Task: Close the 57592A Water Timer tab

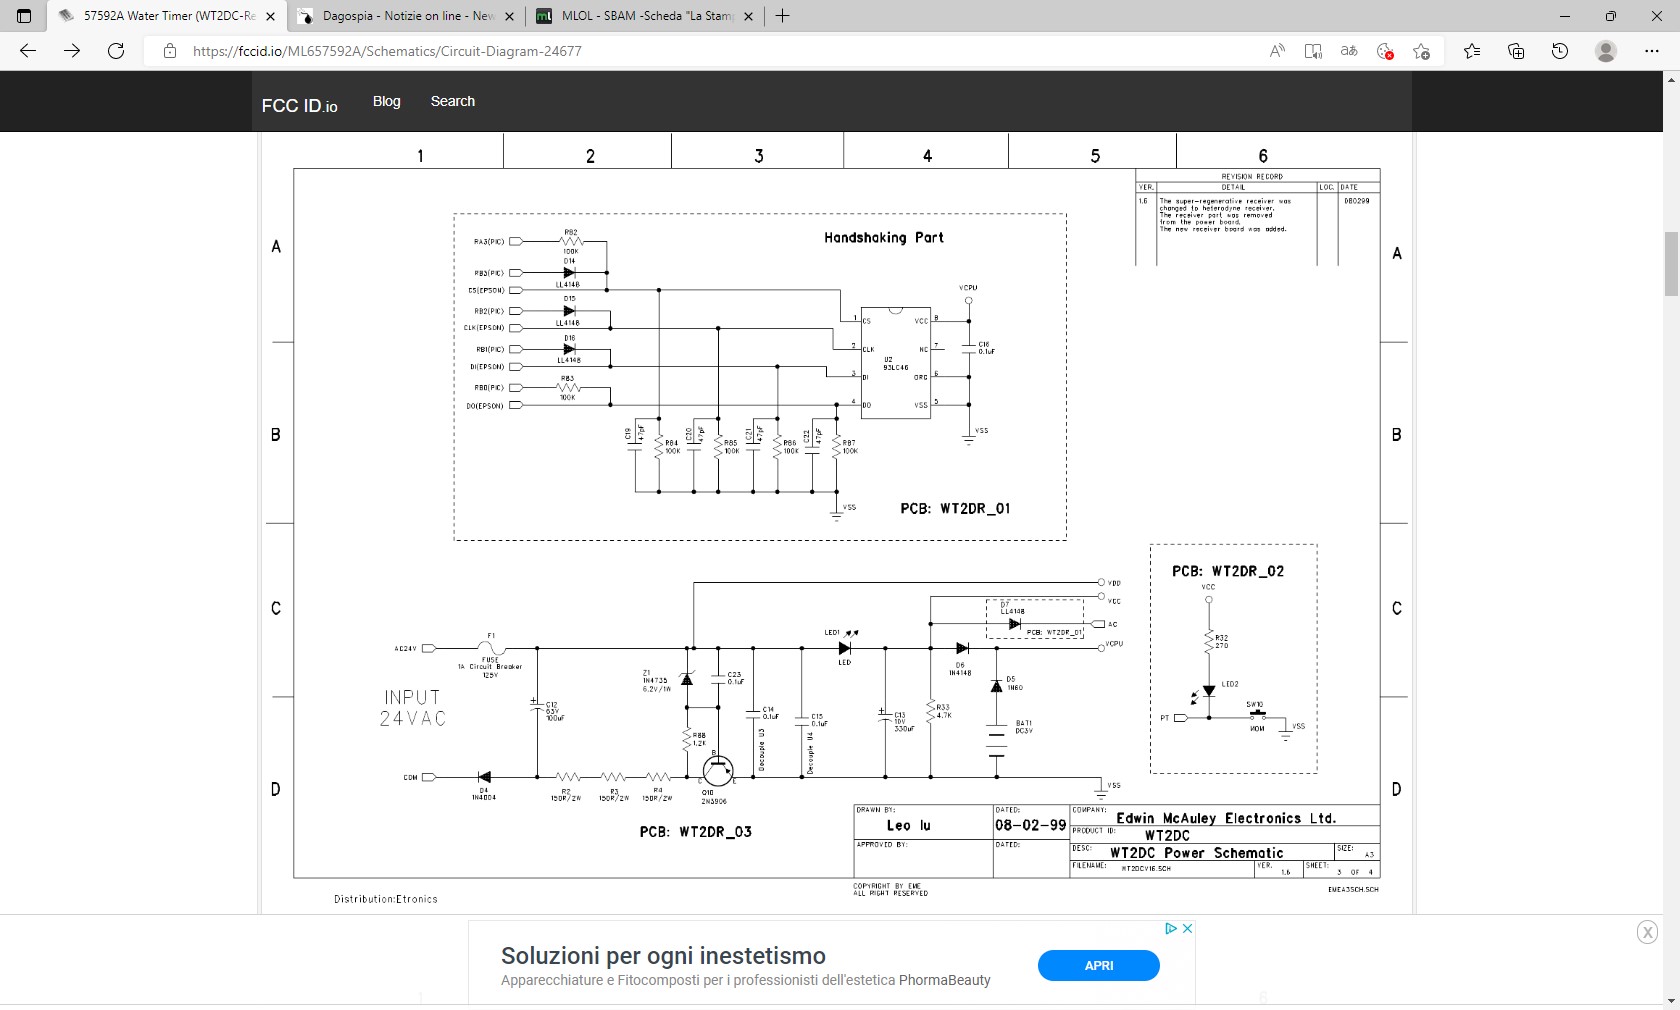Action: [270, 16]
